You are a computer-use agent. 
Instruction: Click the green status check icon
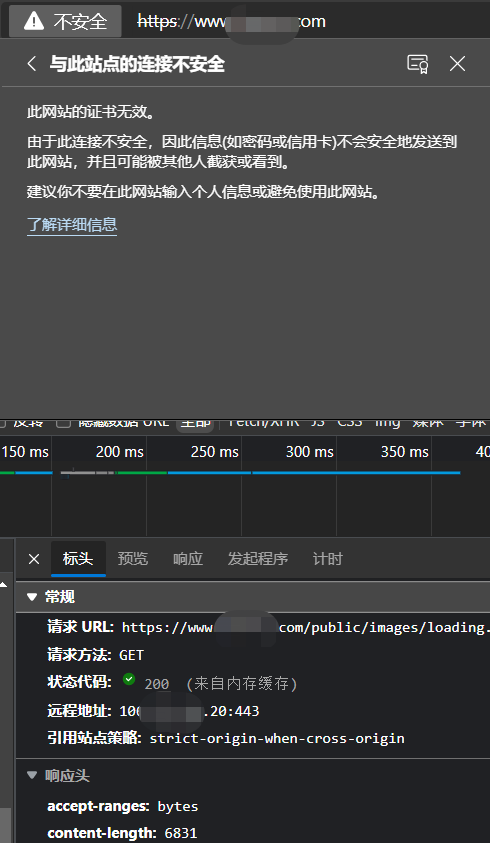pyautogui.click(x=129, y=680)
